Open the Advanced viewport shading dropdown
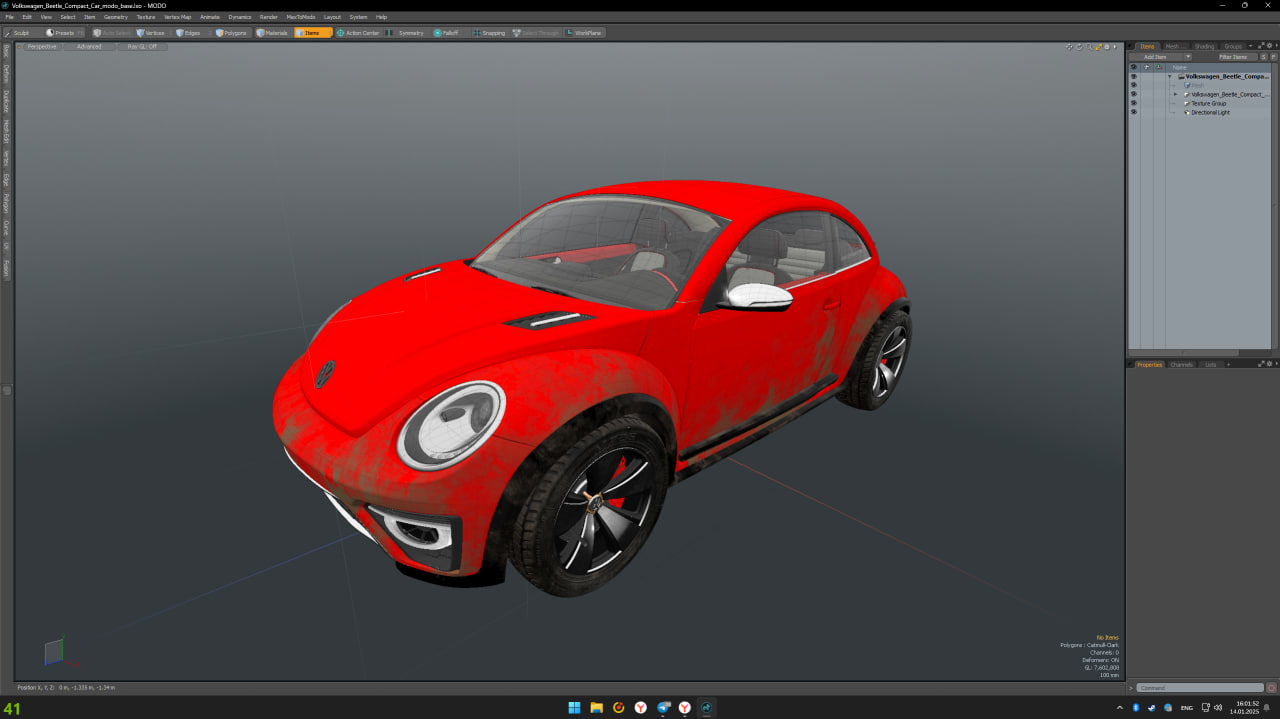This screenshot has width=1280, height=719. [x=89, y=47]
